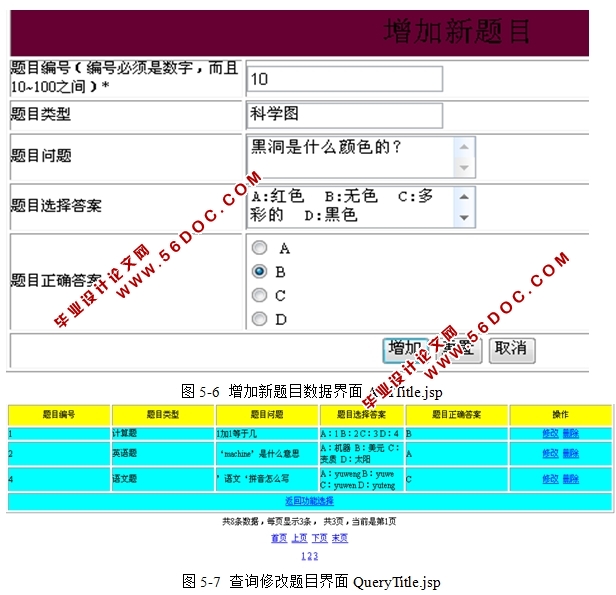The height and width of the screenshot is (595, 616).
Task: Open page number 3 link
Action: pos(315,556)
